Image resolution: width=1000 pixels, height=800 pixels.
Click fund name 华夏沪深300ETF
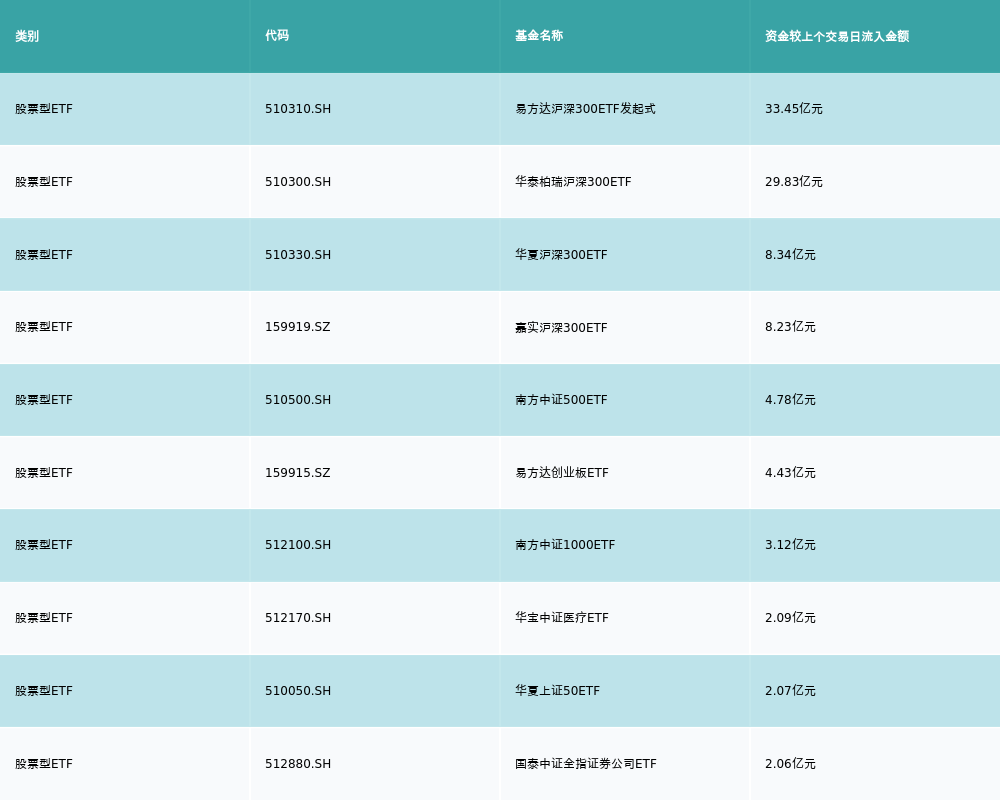[561, 255]
